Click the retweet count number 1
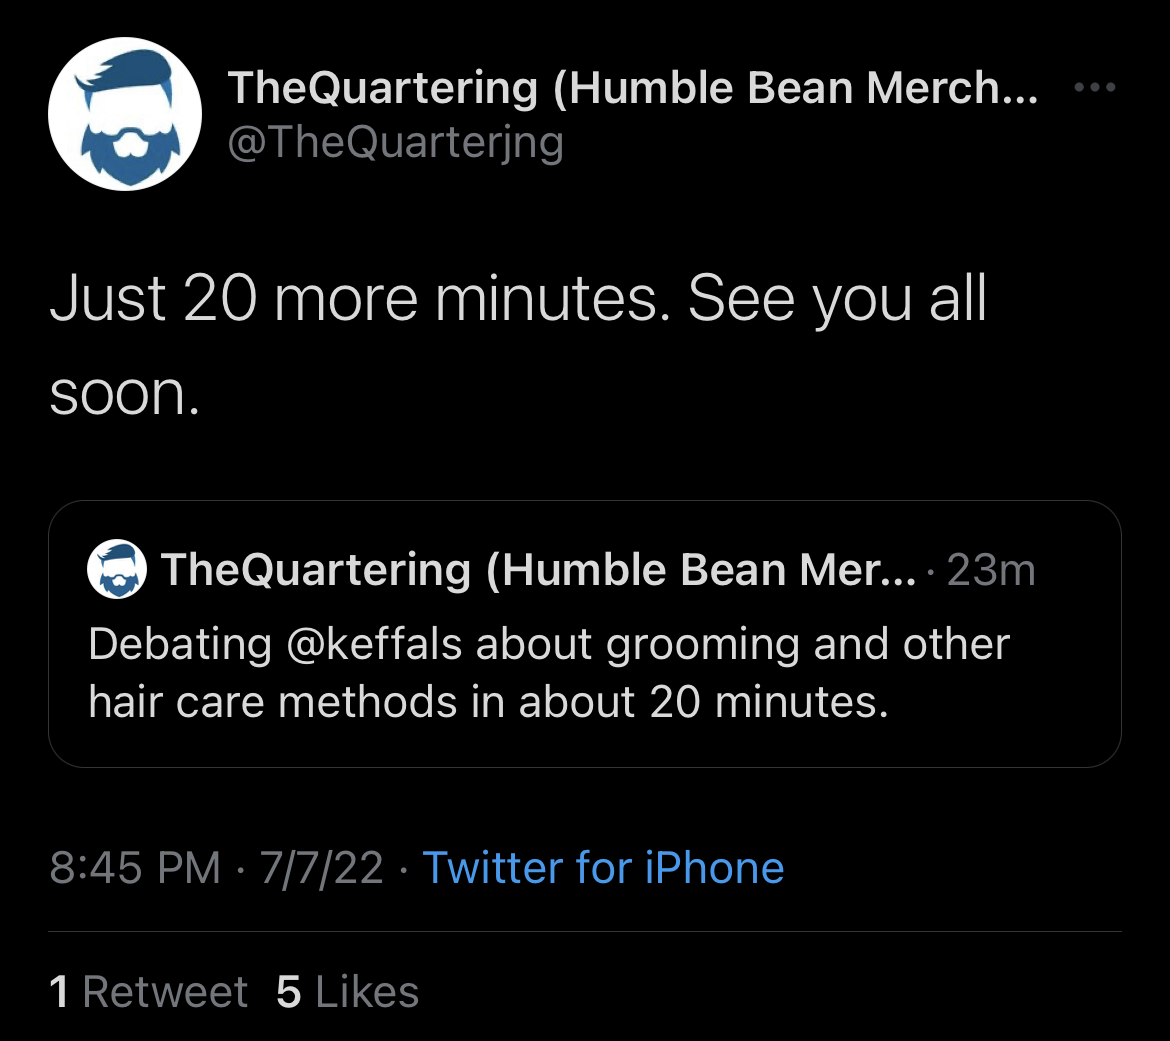Viewport: 1170px width, 1041px height. 59,992
